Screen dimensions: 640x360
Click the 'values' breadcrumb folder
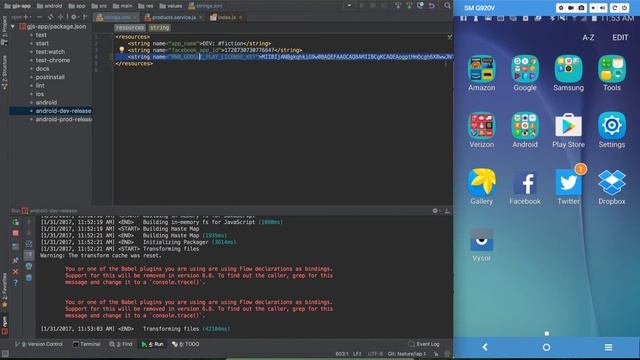(171, 6)
